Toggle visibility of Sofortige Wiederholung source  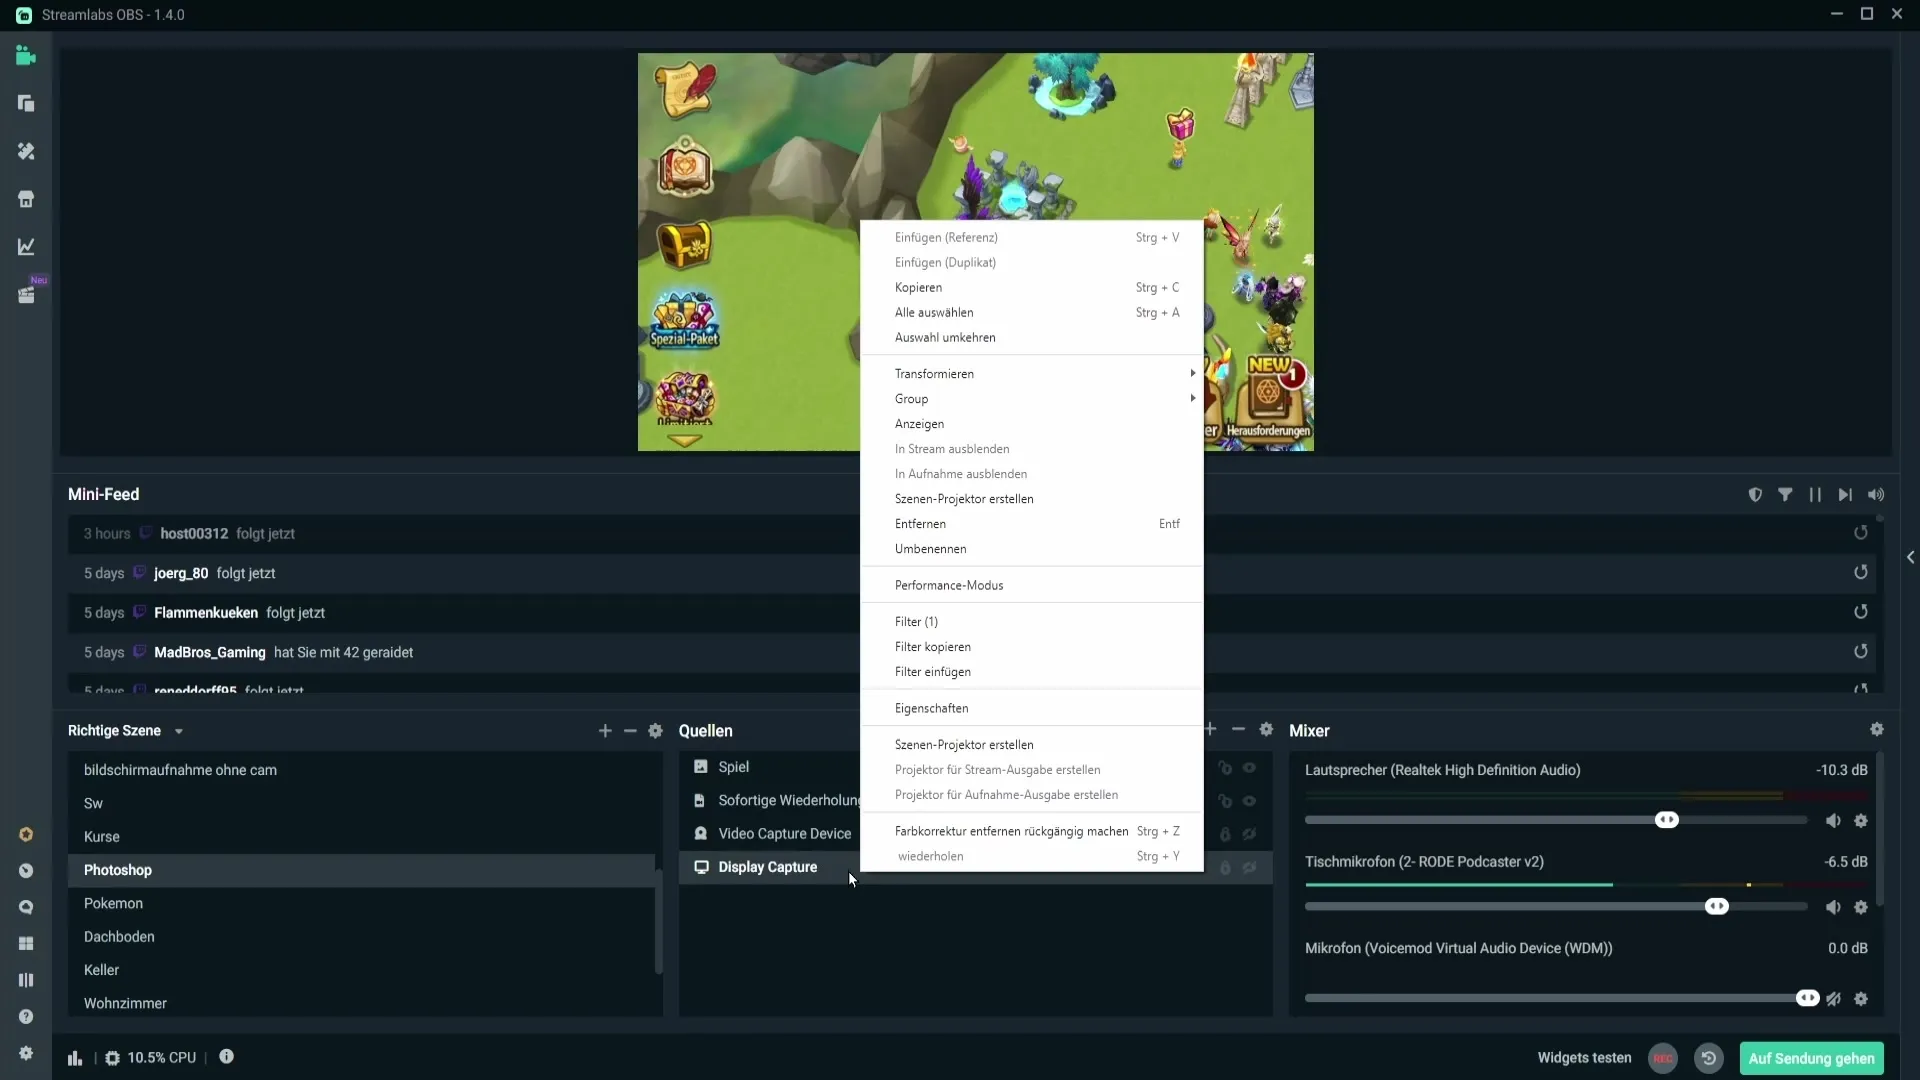point(1250,801)
